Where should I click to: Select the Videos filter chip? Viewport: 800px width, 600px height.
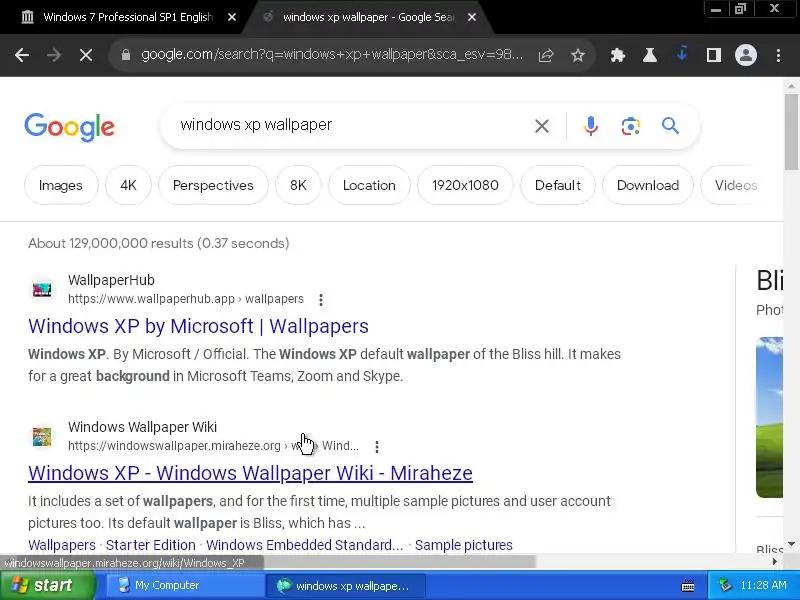pyautogui.click(x=736, y=185)
